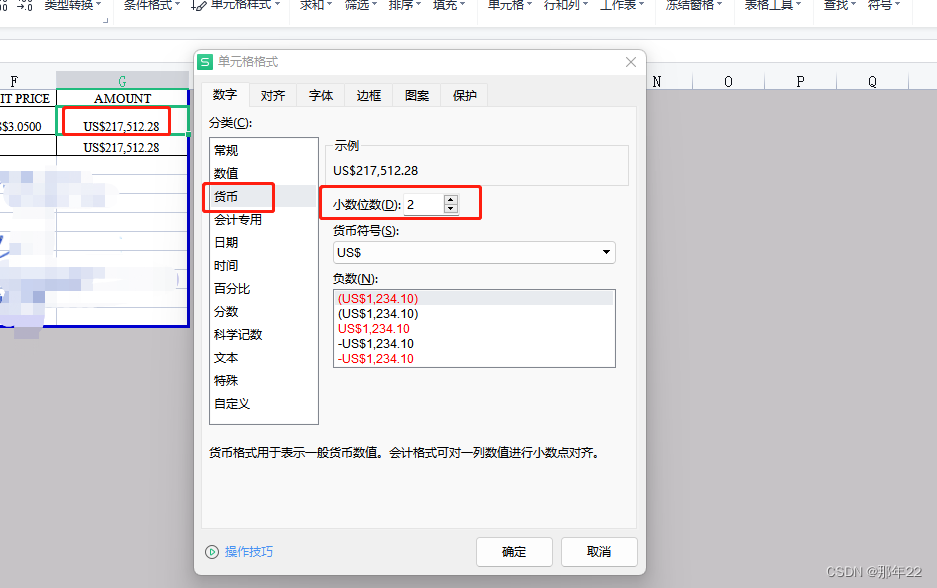The height and width of the screenshot is (588, 937).
Task: Switch to the 边框 tab
Action: coord(368,95)
